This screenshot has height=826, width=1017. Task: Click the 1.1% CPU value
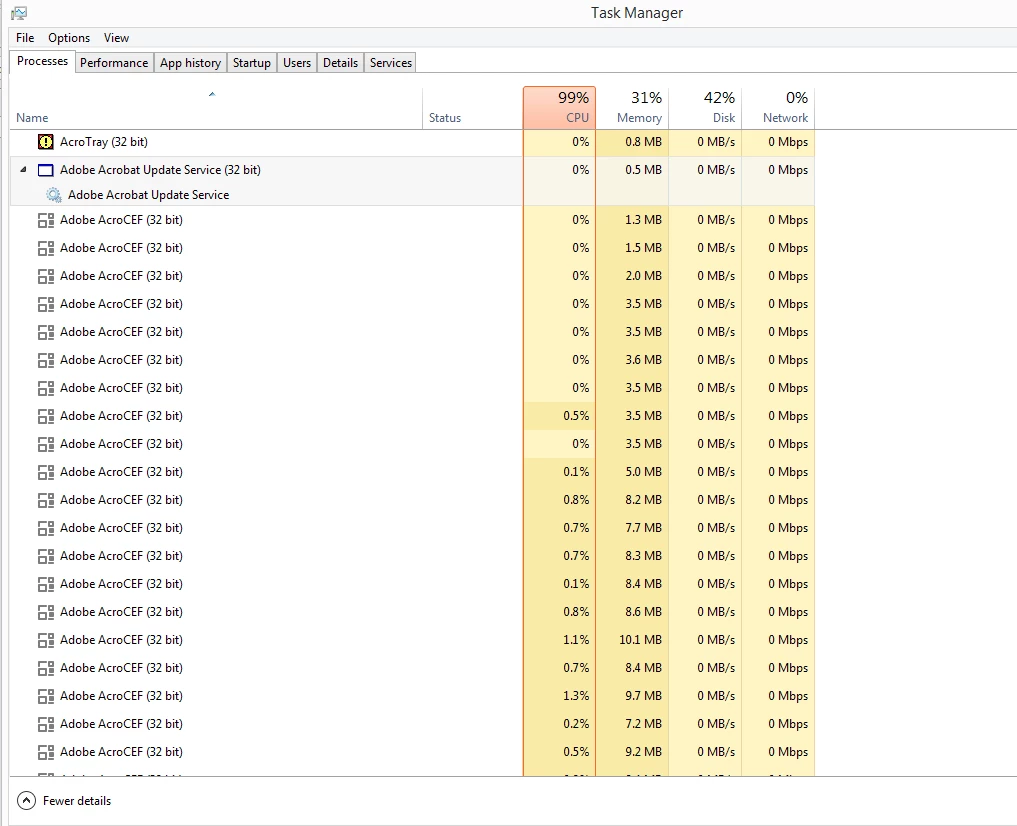click(576, 640)
